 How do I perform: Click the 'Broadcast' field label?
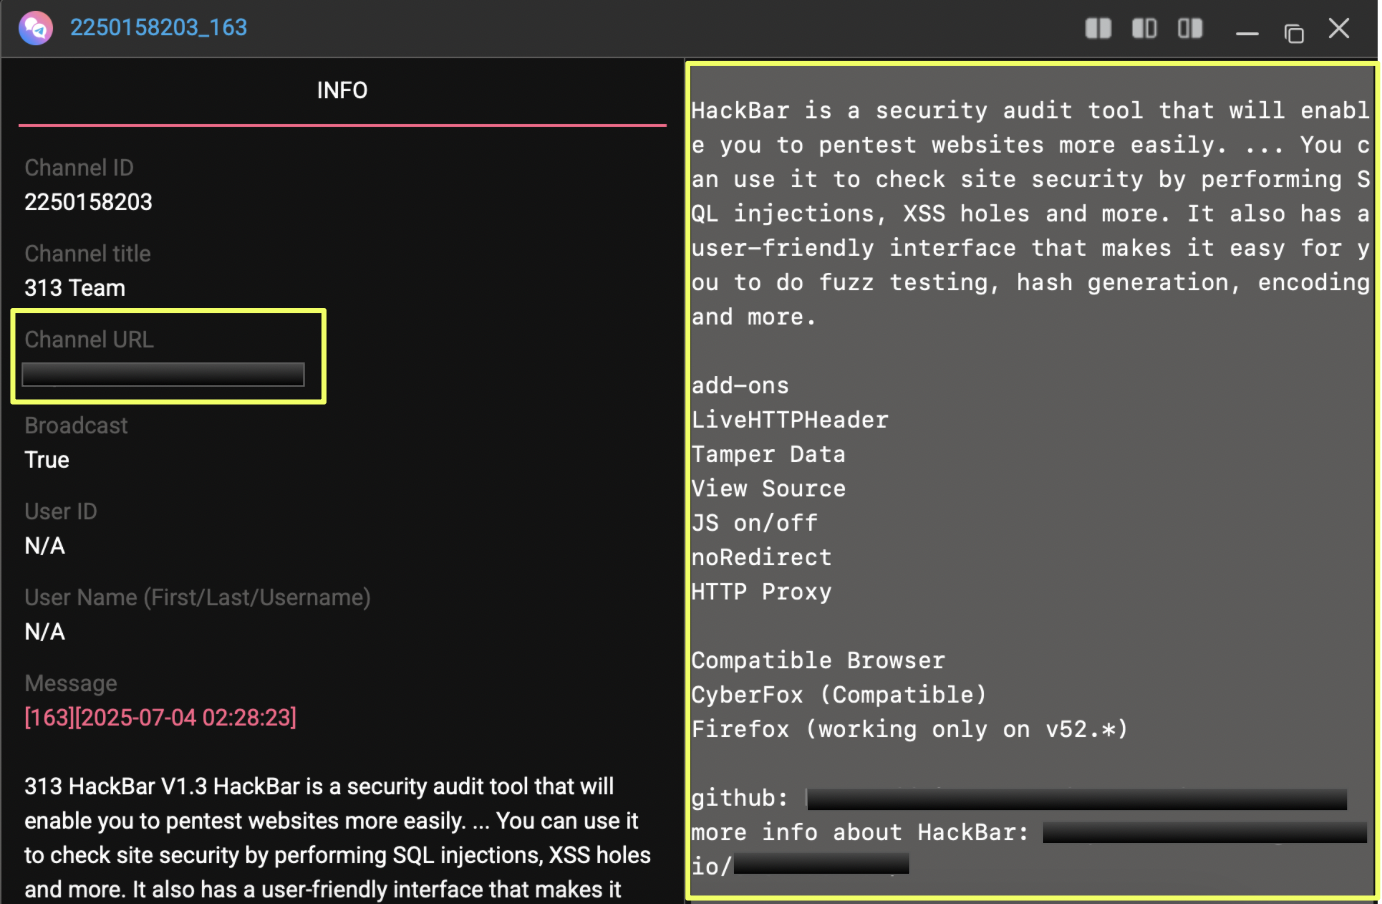76,426
